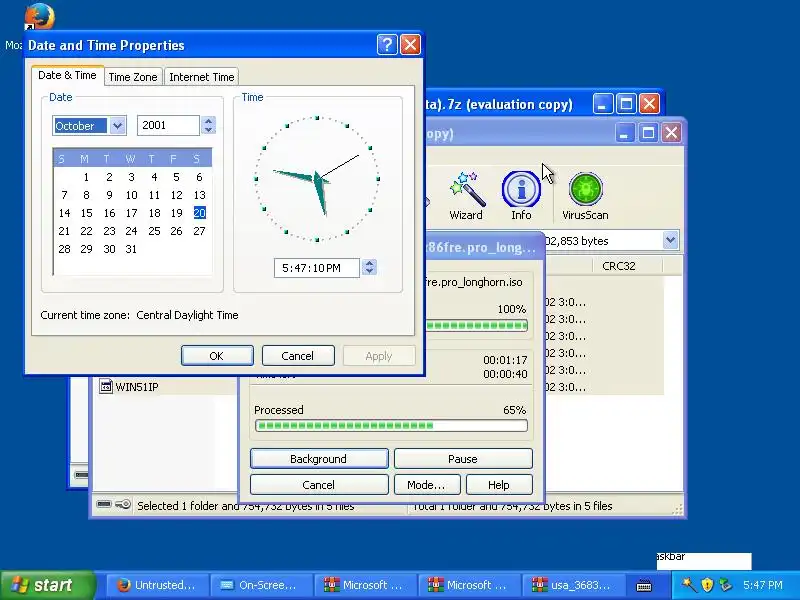Click the drive icon in WinRAR status bar
This screenshot has width=800, height=600.
[x=104, y=505]
